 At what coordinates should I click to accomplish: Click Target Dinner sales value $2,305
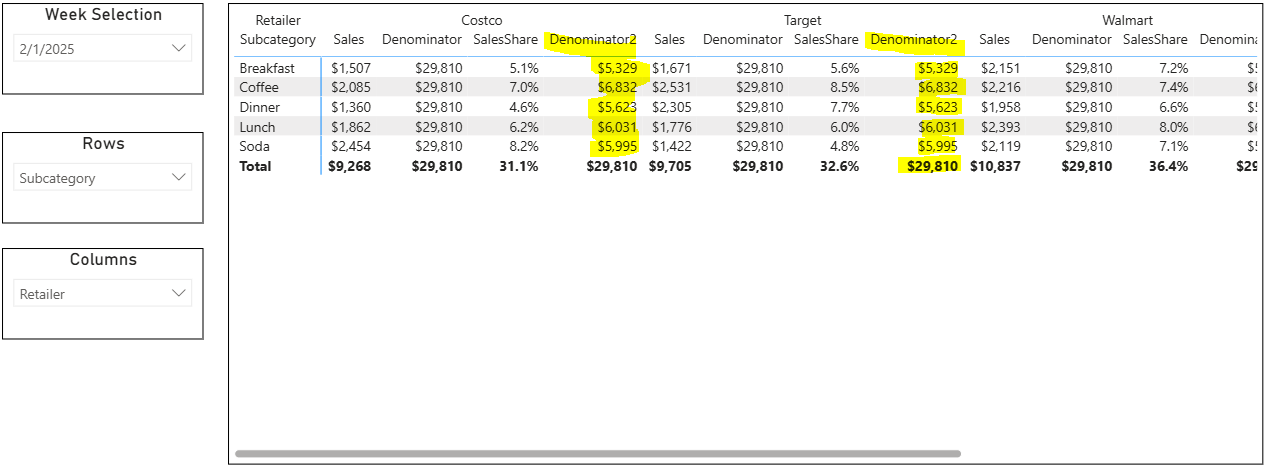(671, 107)
